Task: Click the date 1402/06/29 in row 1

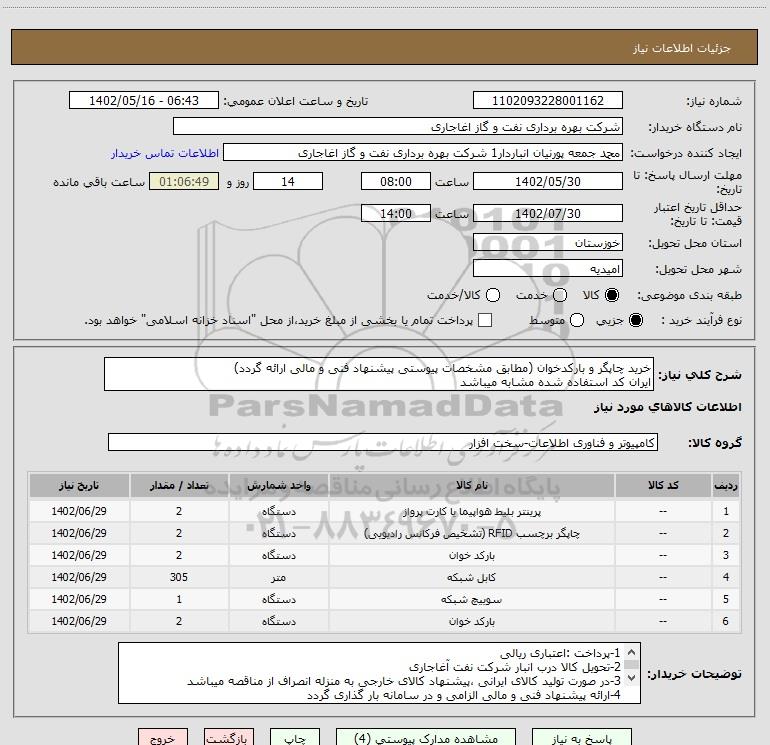Action: [x=79, y=511]
